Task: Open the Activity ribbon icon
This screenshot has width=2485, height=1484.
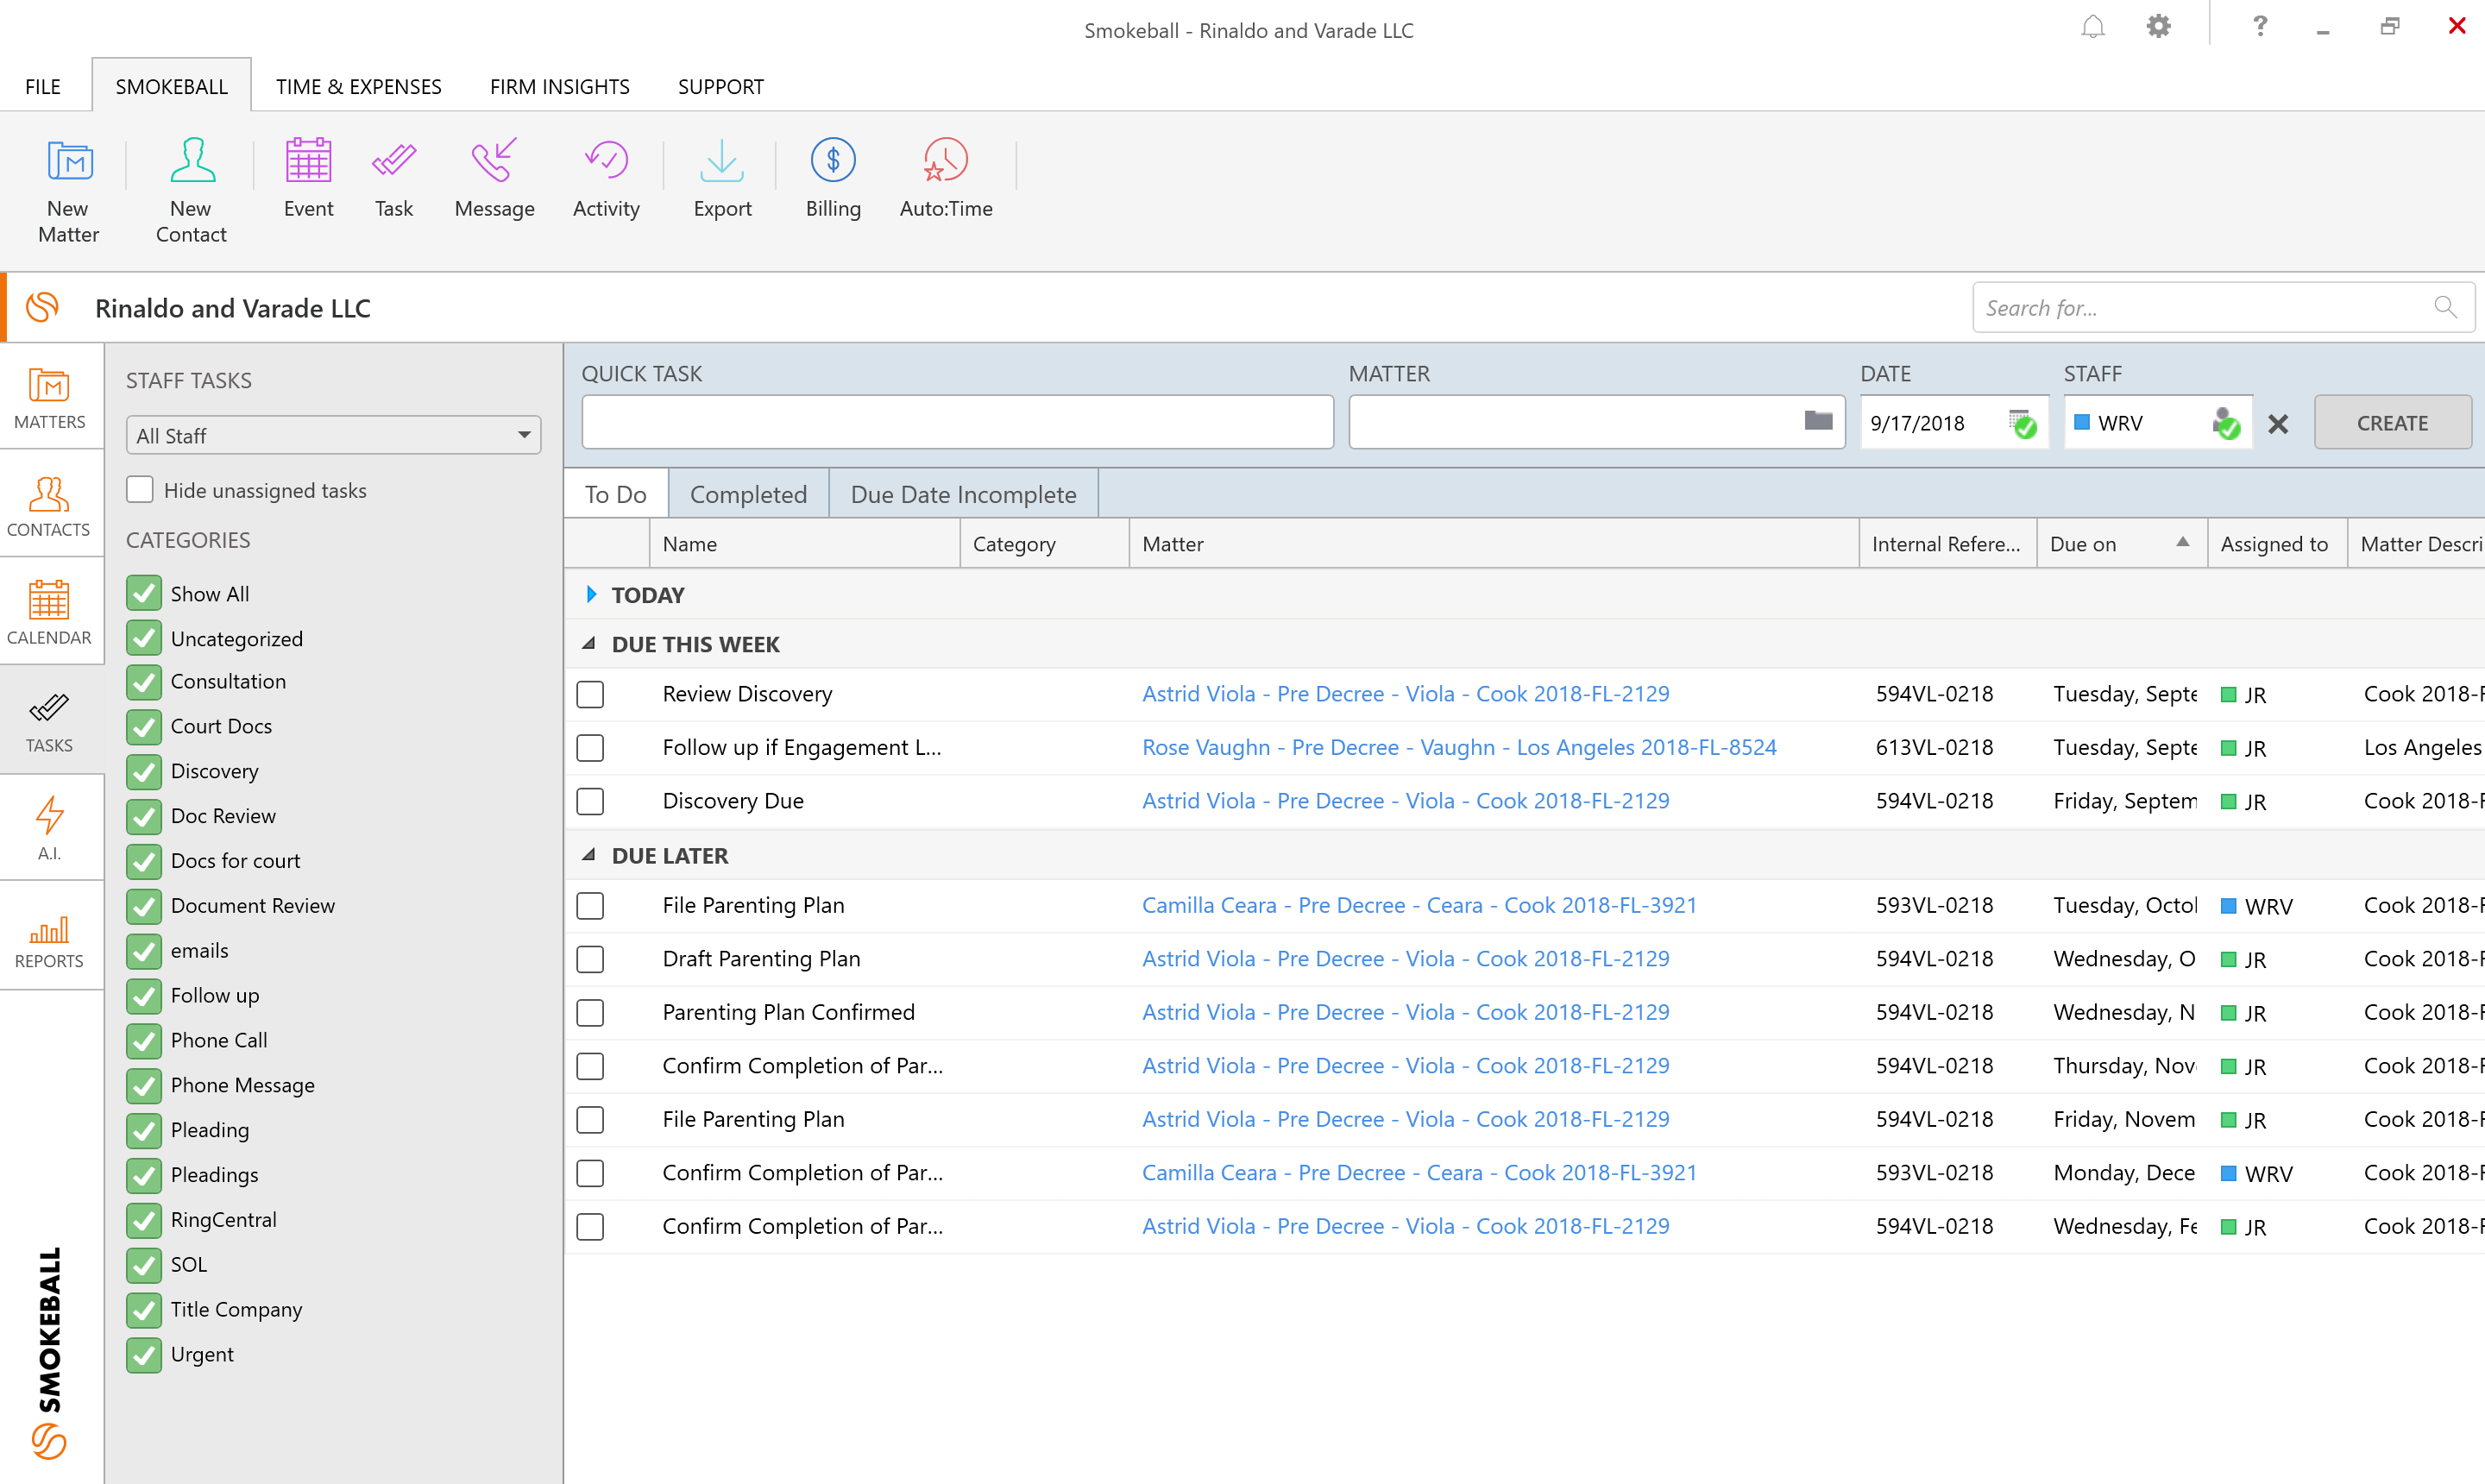Action: pyautogui.click(x=605, y=162)
